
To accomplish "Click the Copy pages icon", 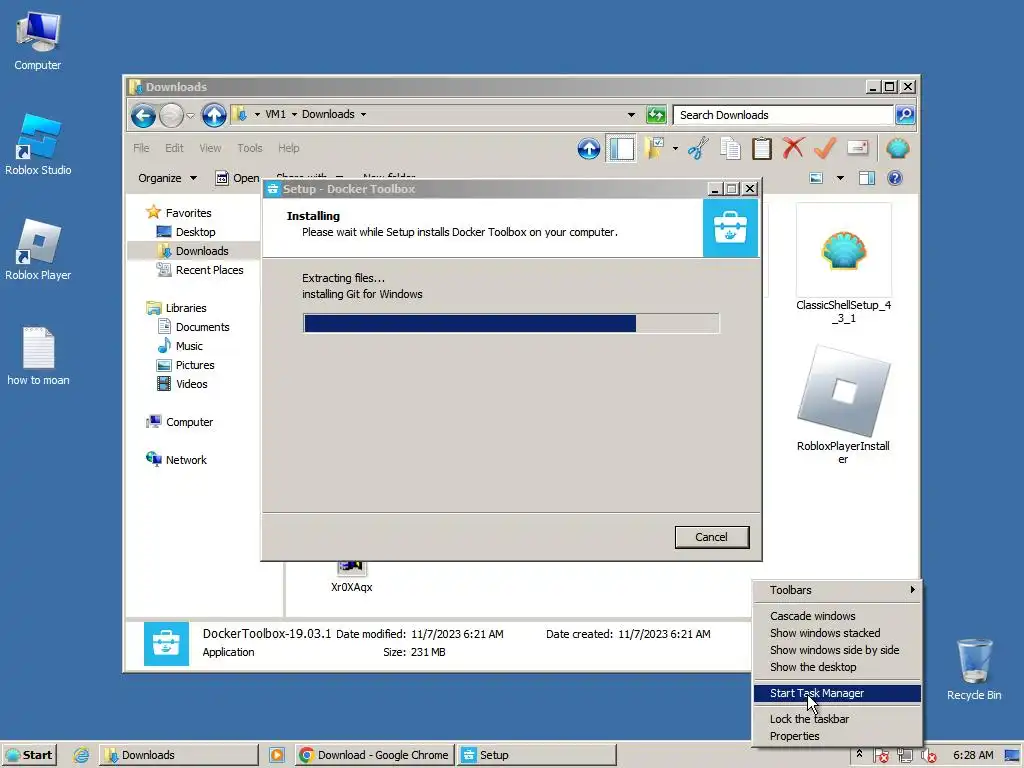I will (x=730, y=148).
